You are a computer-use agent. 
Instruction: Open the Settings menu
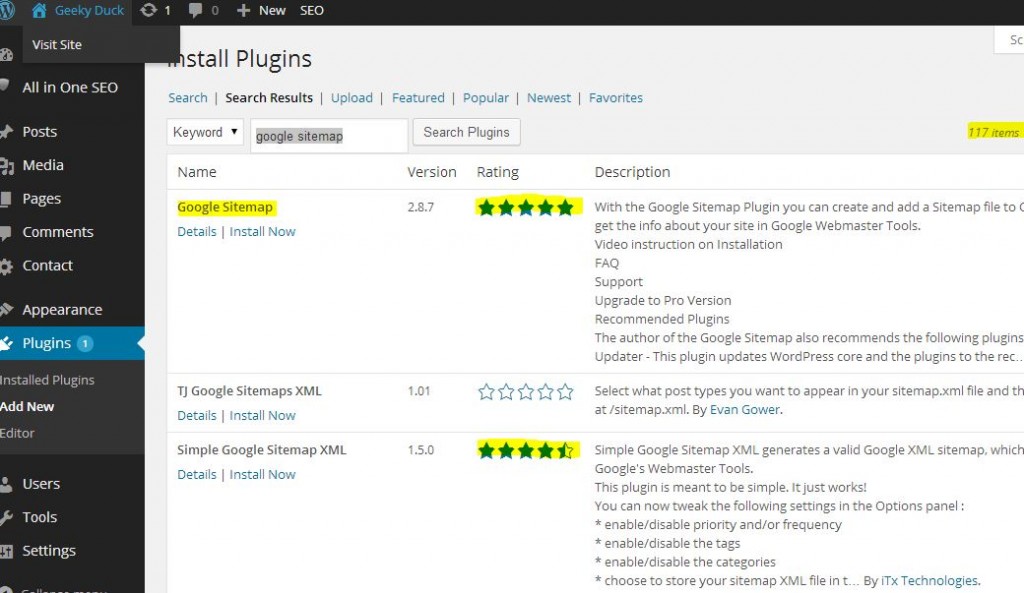(x=49, y=551)
